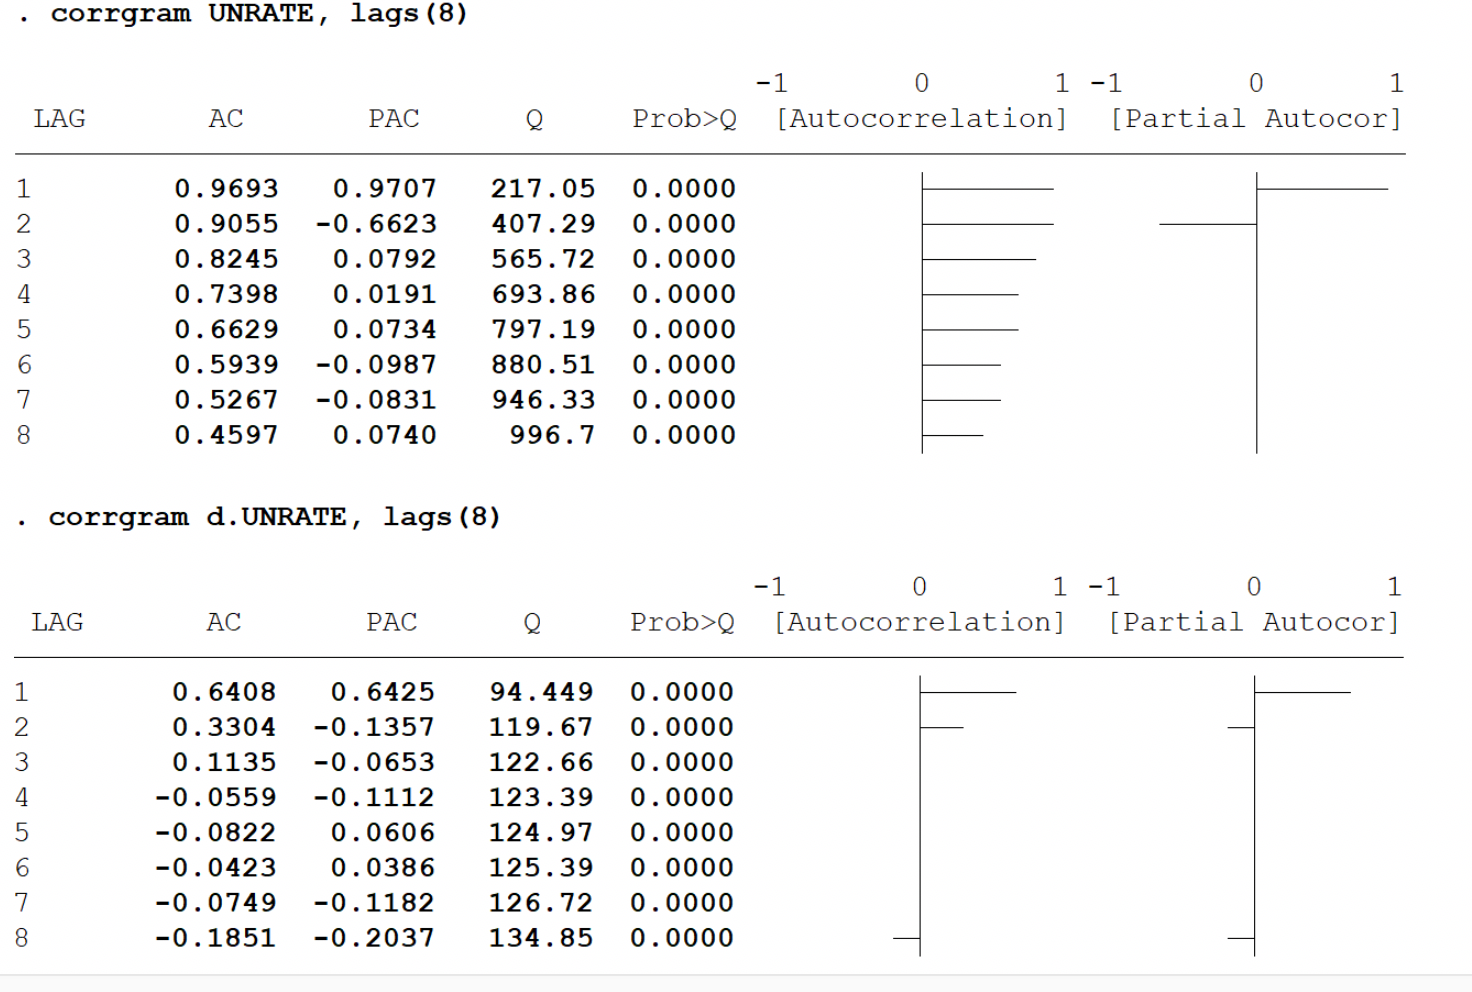Click the Q statistic 565.72

pos(543,259)
